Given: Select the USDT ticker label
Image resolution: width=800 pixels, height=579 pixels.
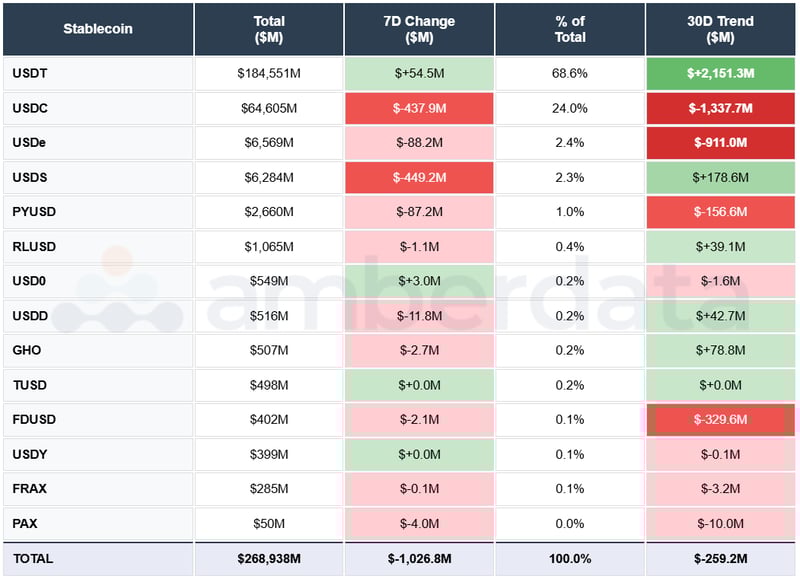Looking at the screenshot, I should [x=30, y=73].
